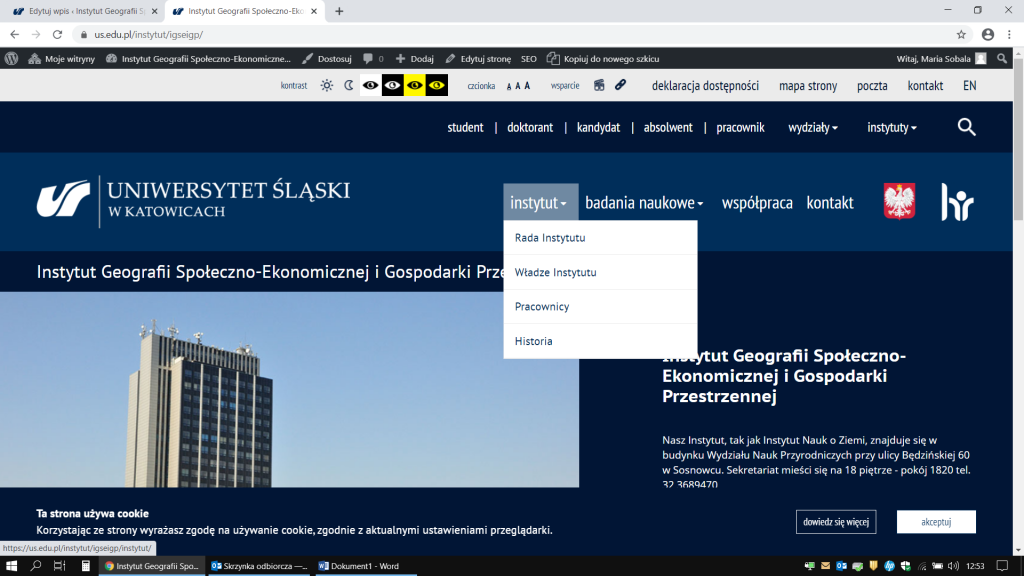Click the WordPress logo in admin bar
Screen dimensions: 1024x576
(x=11, y=59)
